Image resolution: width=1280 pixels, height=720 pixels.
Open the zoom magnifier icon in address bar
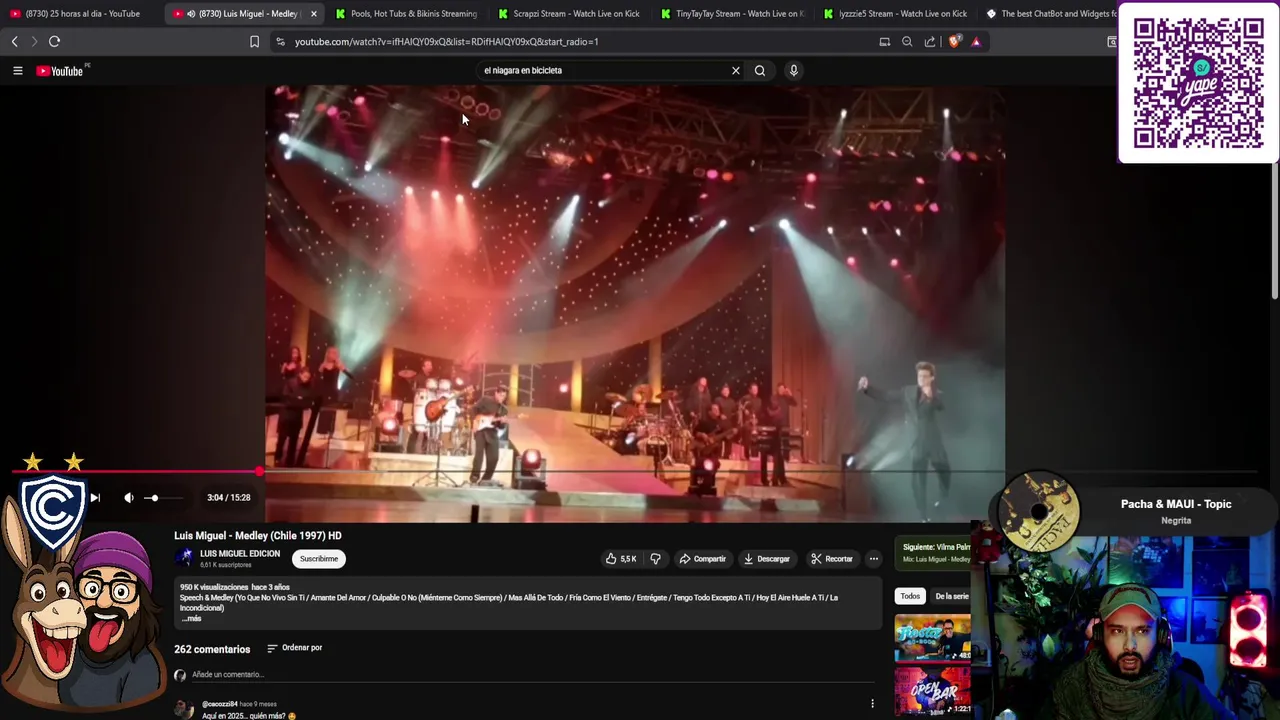tap(907, 42)
